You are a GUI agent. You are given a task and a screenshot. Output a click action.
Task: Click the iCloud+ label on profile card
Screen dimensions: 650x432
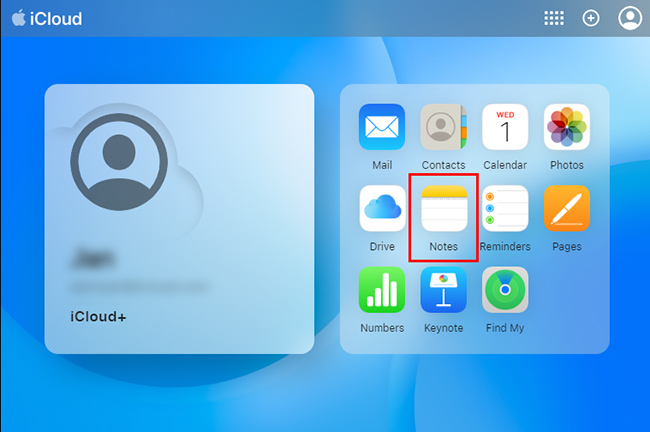pos(97,317)
